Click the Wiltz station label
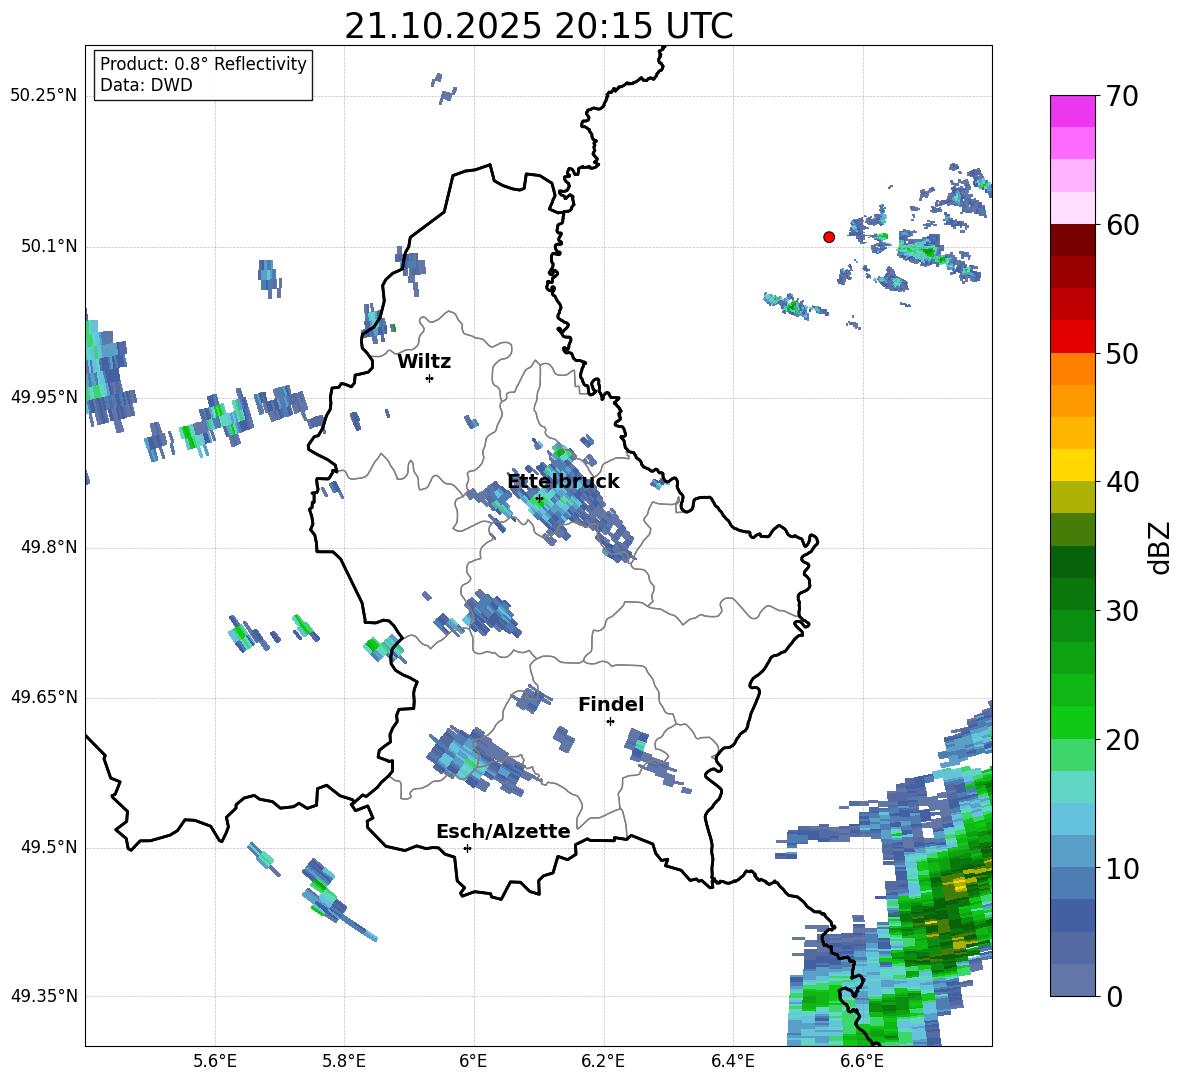Image resolution: width=1184 pixels, height=1081 pixels. (x=424, y=362)
